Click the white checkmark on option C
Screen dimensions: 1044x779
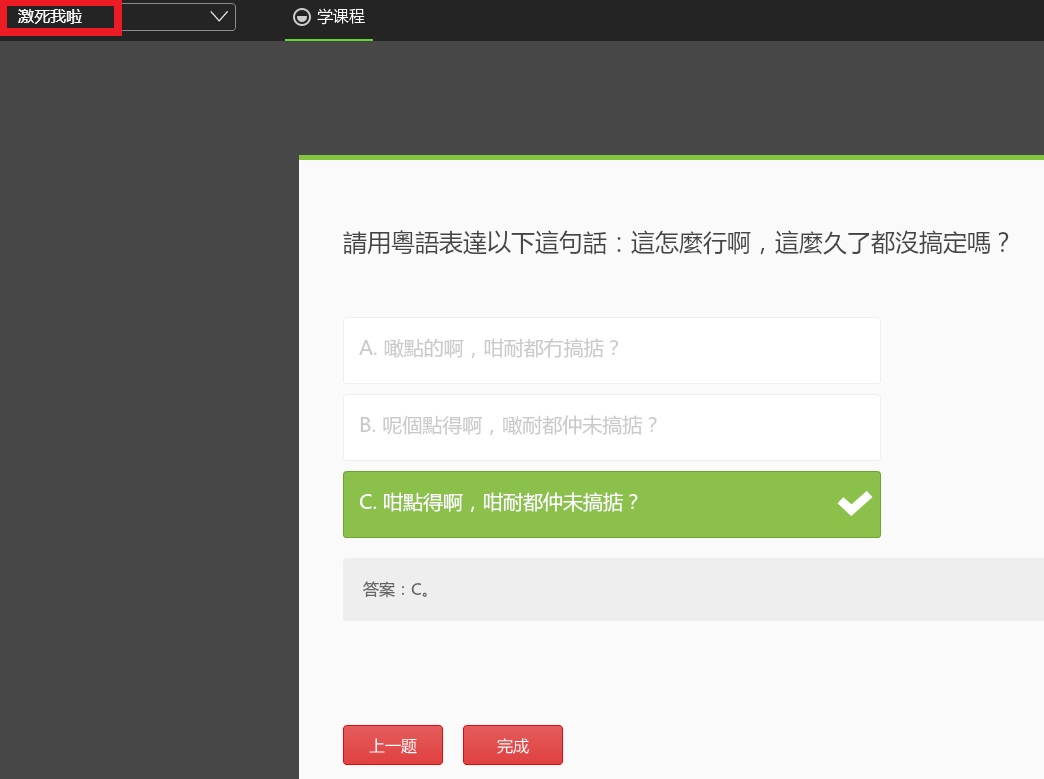pyautogui.click(x=854, y=504)
